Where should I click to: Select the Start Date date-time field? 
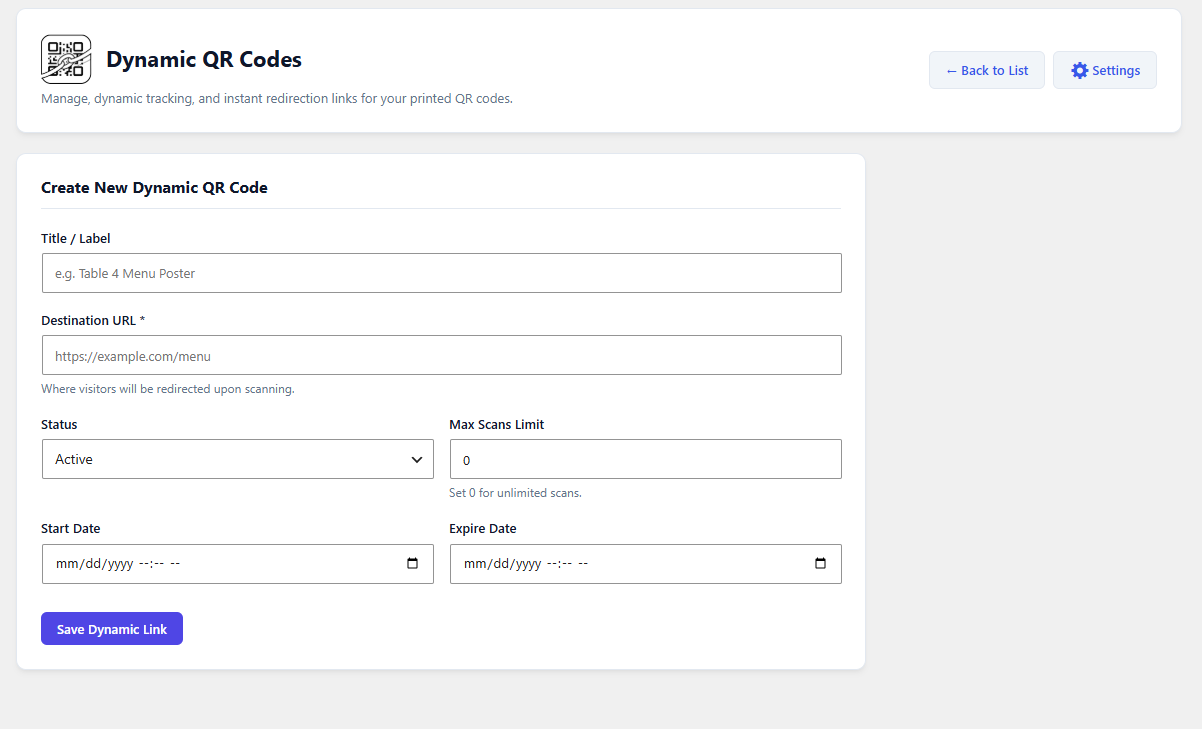pyautogui.click(x=238, y=563)
